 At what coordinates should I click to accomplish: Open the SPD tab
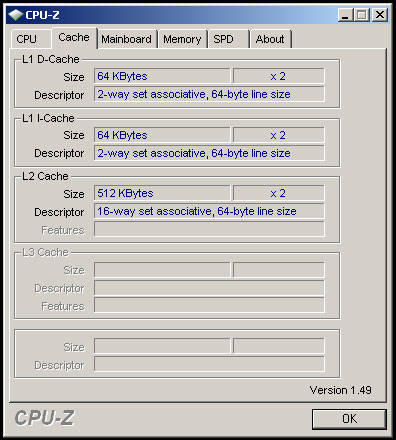tap(229, 39)
